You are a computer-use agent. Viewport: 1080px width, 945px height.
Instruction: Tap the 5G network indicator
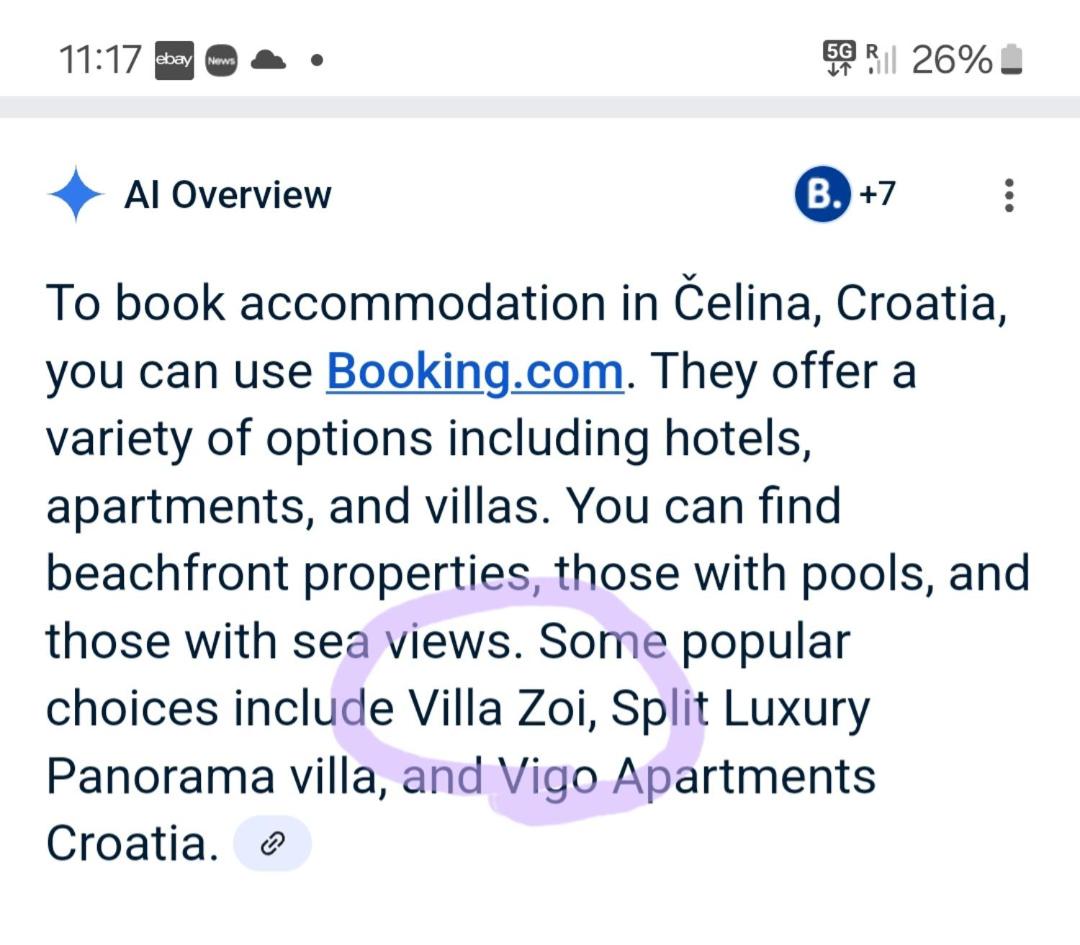point(838,60)
